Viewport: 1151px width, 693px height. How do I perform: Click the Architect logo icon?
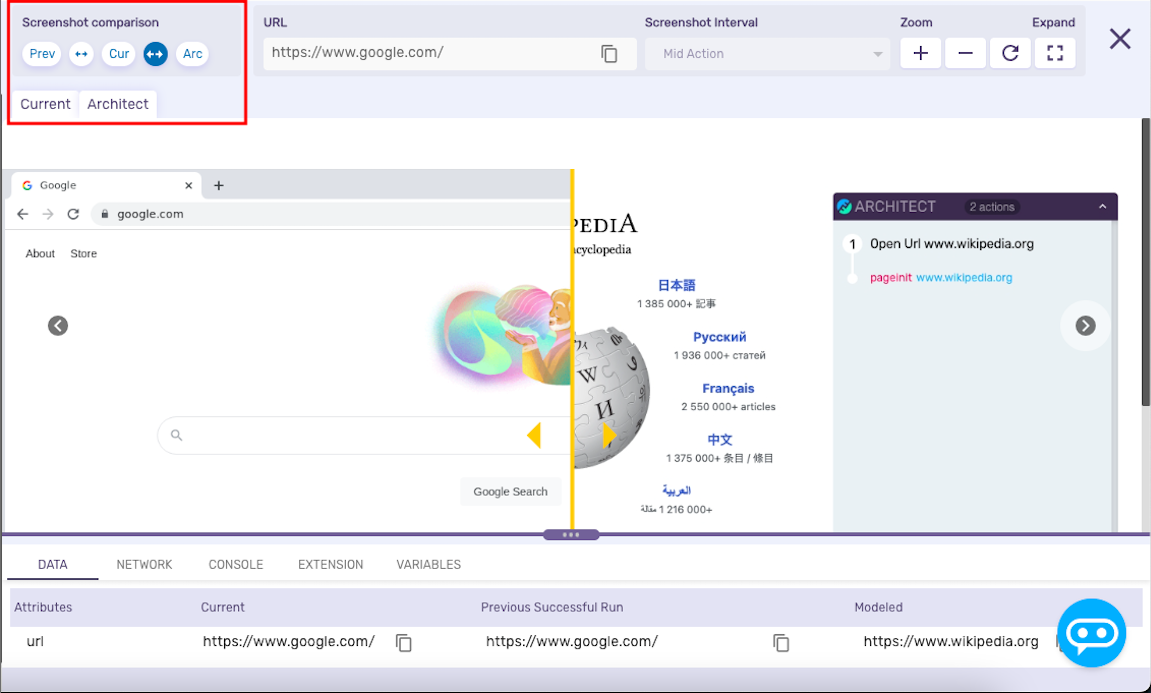[x=844, y=207]
